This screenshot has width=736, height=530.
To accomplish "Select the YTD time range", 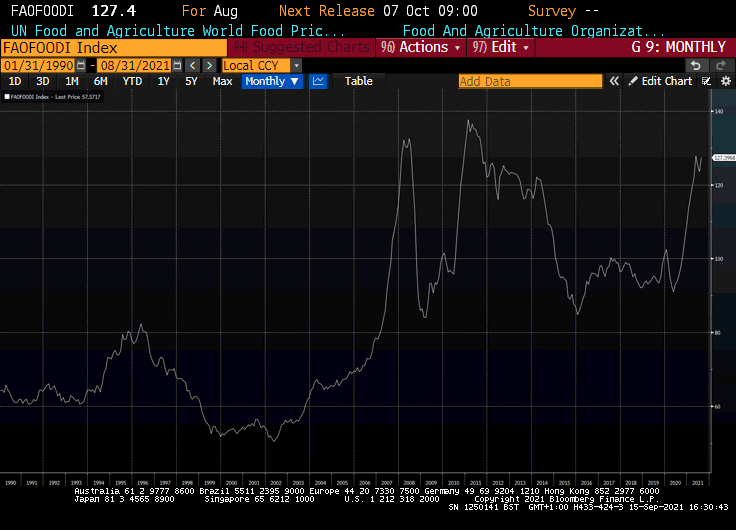I will (x=132, y=81).
